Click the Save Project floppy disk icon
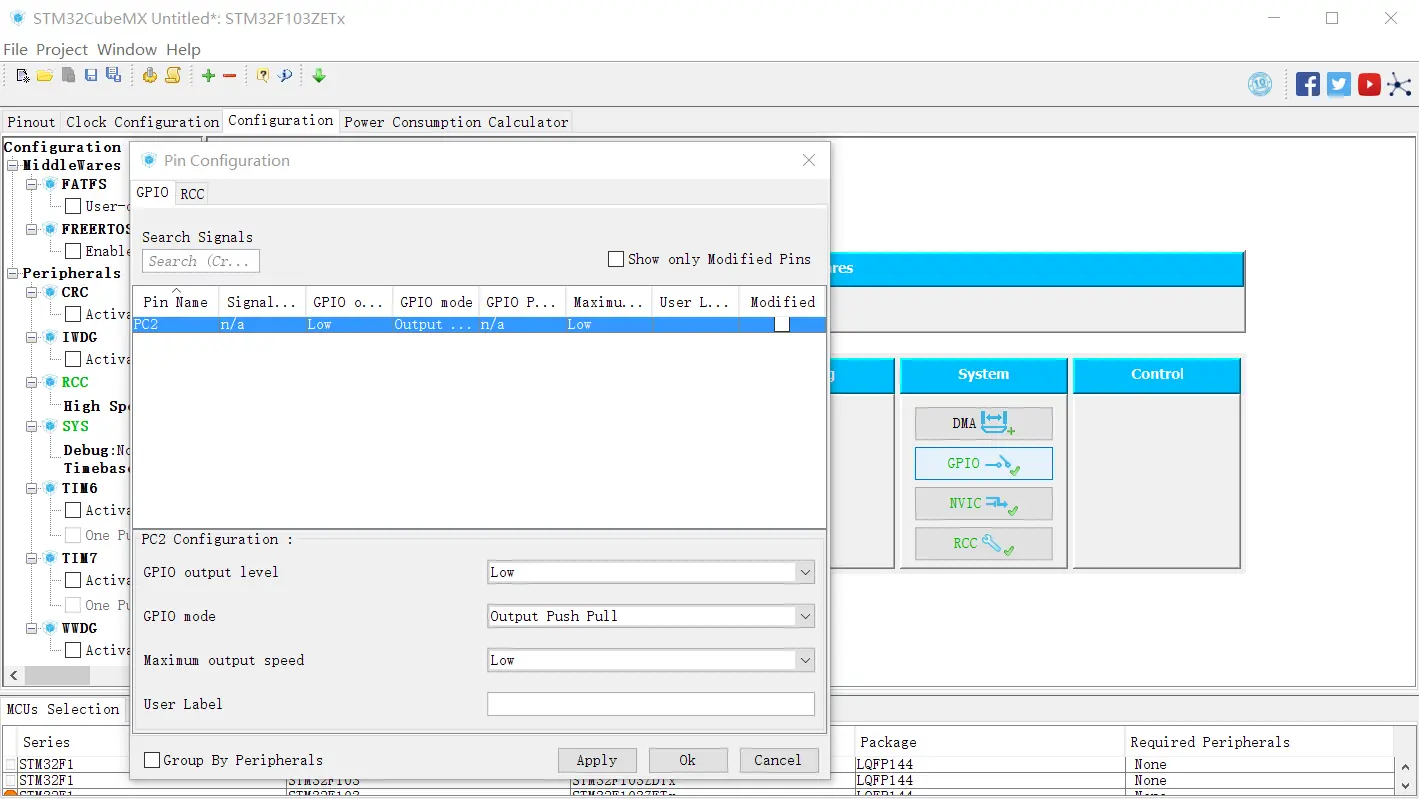This screenshot has height=799, width=1419. click(x=91, y=75)
